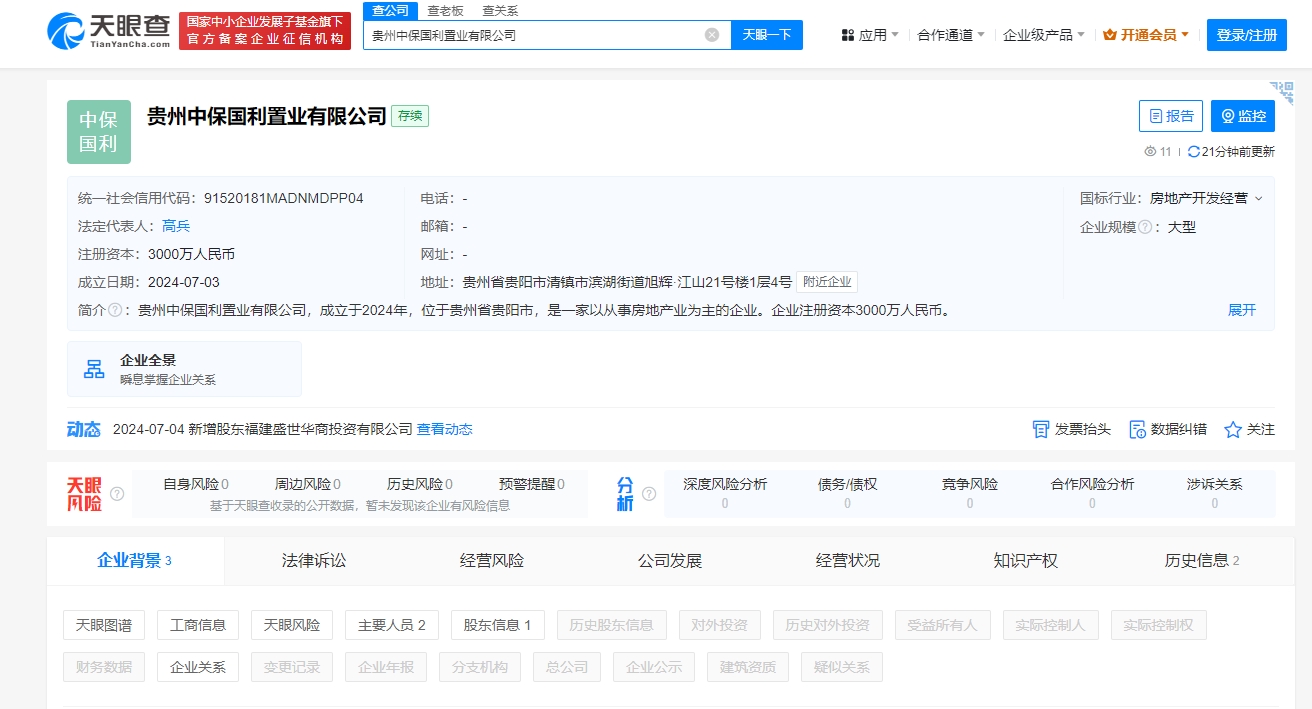Click the 天眼风险 sub-section button
The width and height of the screenshot is (1312, 709).
(x=292, y=625)
